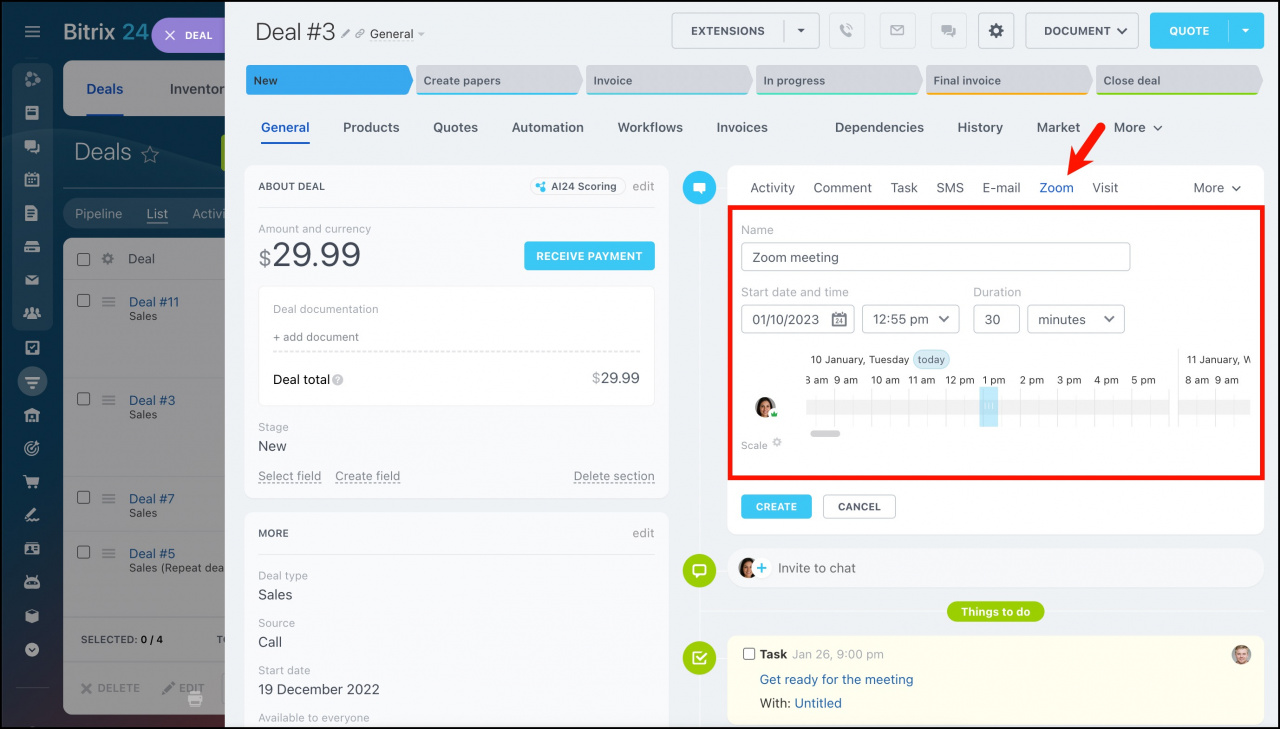1280x729 pixels.
Task: Click the Create button for Zoom meeting
Action: click(x=776, y=507)
